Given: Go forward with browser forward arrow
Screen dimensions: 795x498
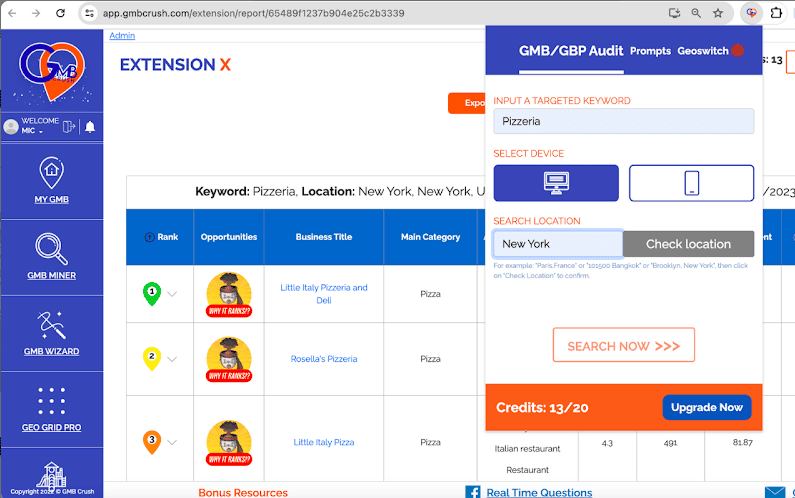Looking at the screenshot, I should point(36,13).
